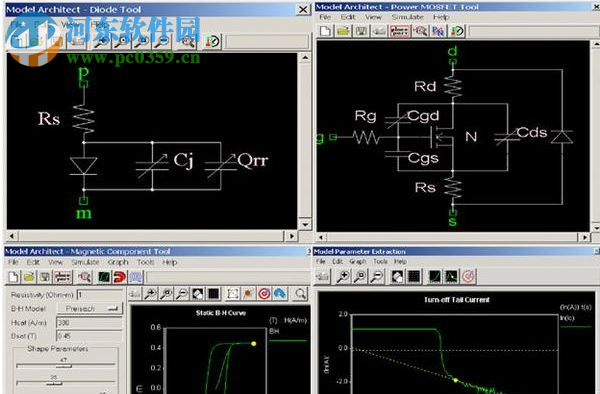Click print icon in Model Parameter Extraction toolbar
This screenshot has width=600, height=394.
pyautogui.click(x=322, y=276)
